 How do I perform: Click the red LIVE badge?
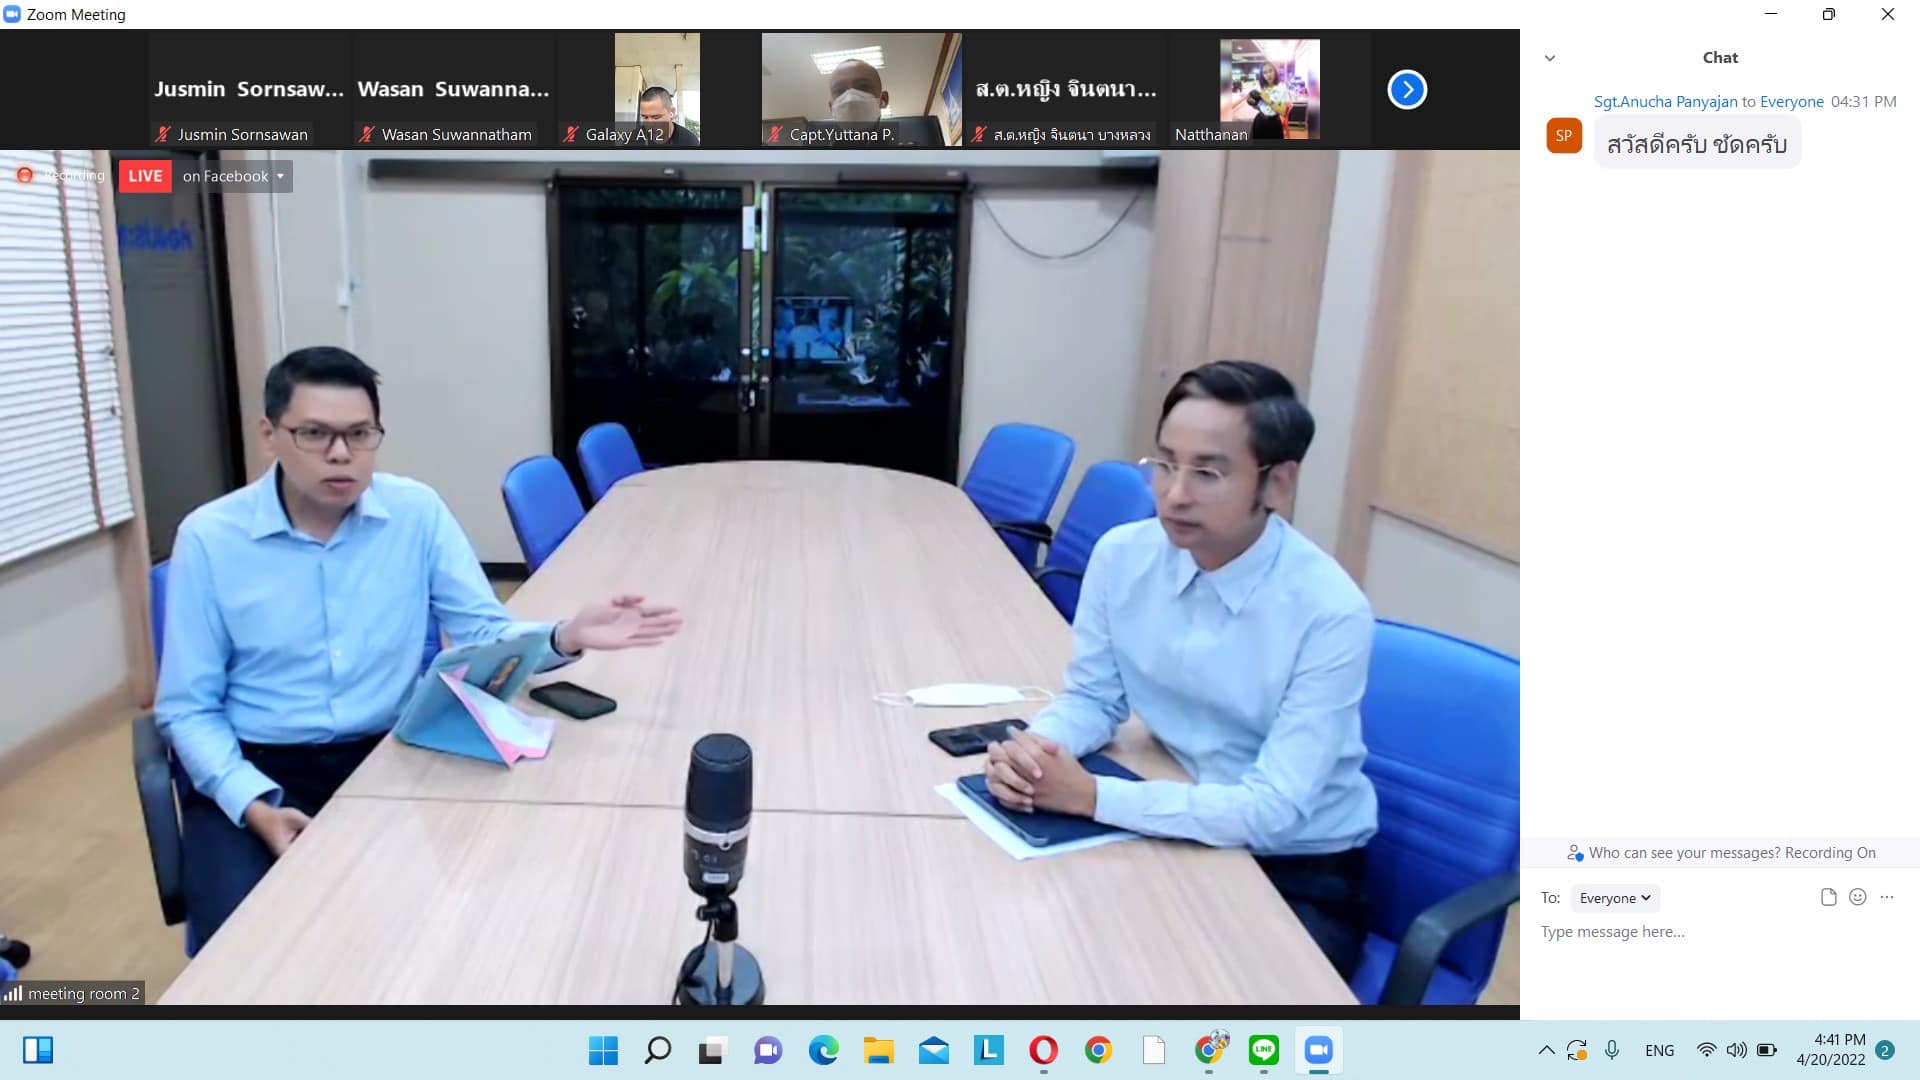[145, 176]
